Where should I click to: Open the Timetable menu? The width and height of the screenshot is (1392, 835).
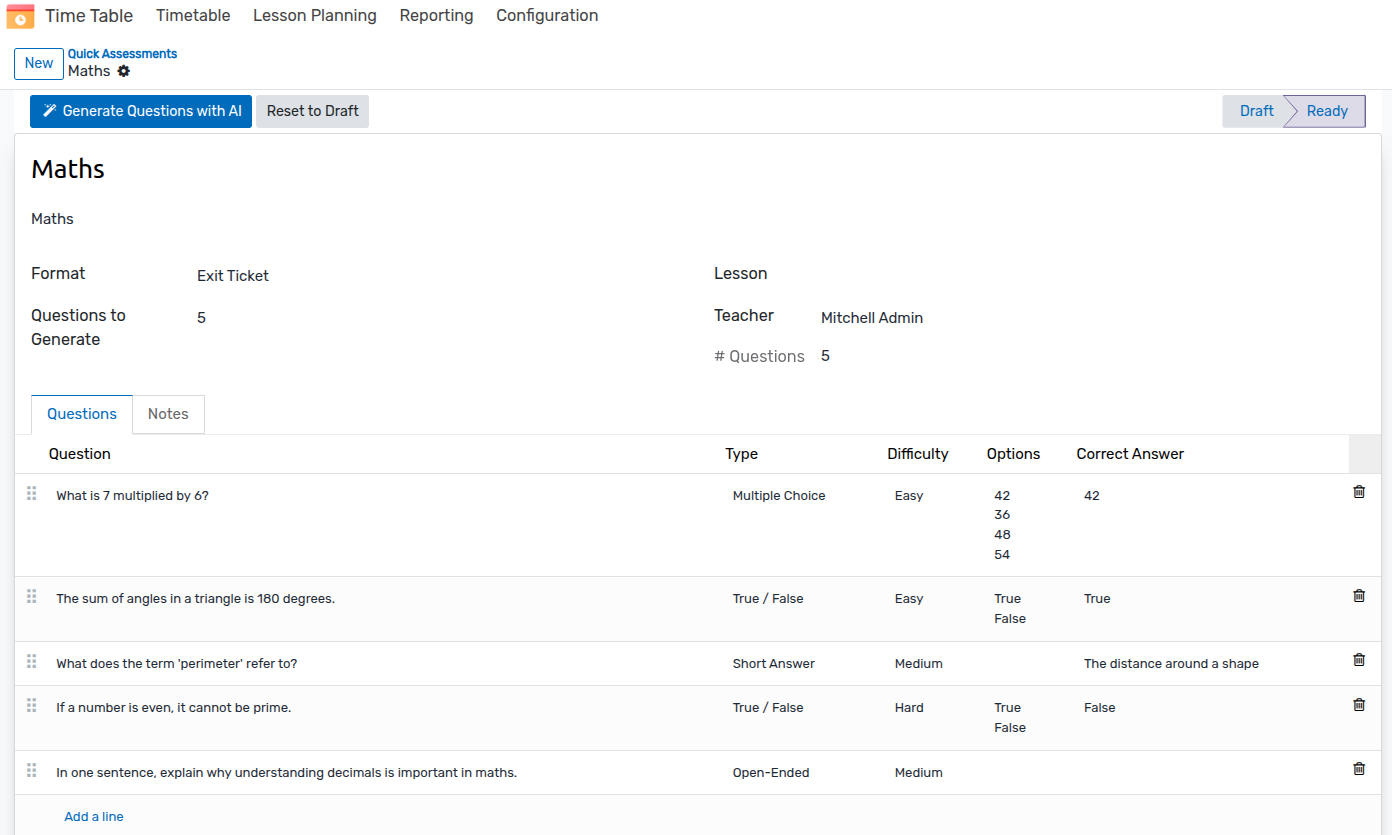[x=193, y=16]
